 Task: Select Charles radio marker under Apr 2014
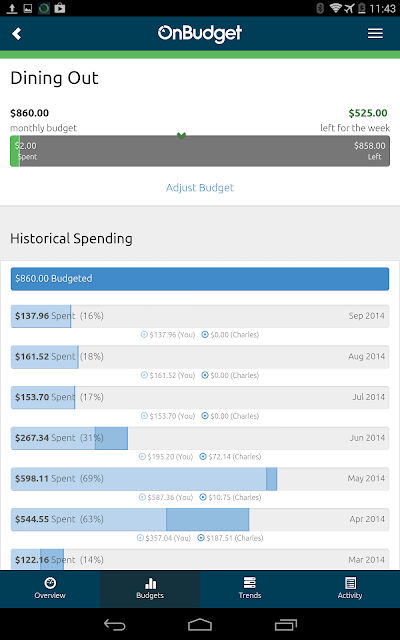pos(201,538)
